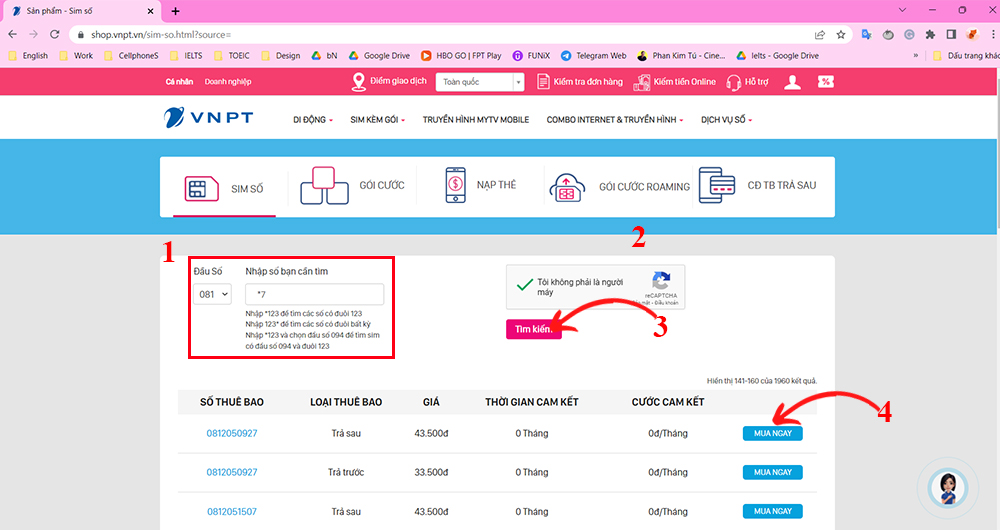Image resolution: width=1000 pixels, height=530 pixels.
Task: Open Kiếm tiền Online link
Action: click(x=674, y=82)
